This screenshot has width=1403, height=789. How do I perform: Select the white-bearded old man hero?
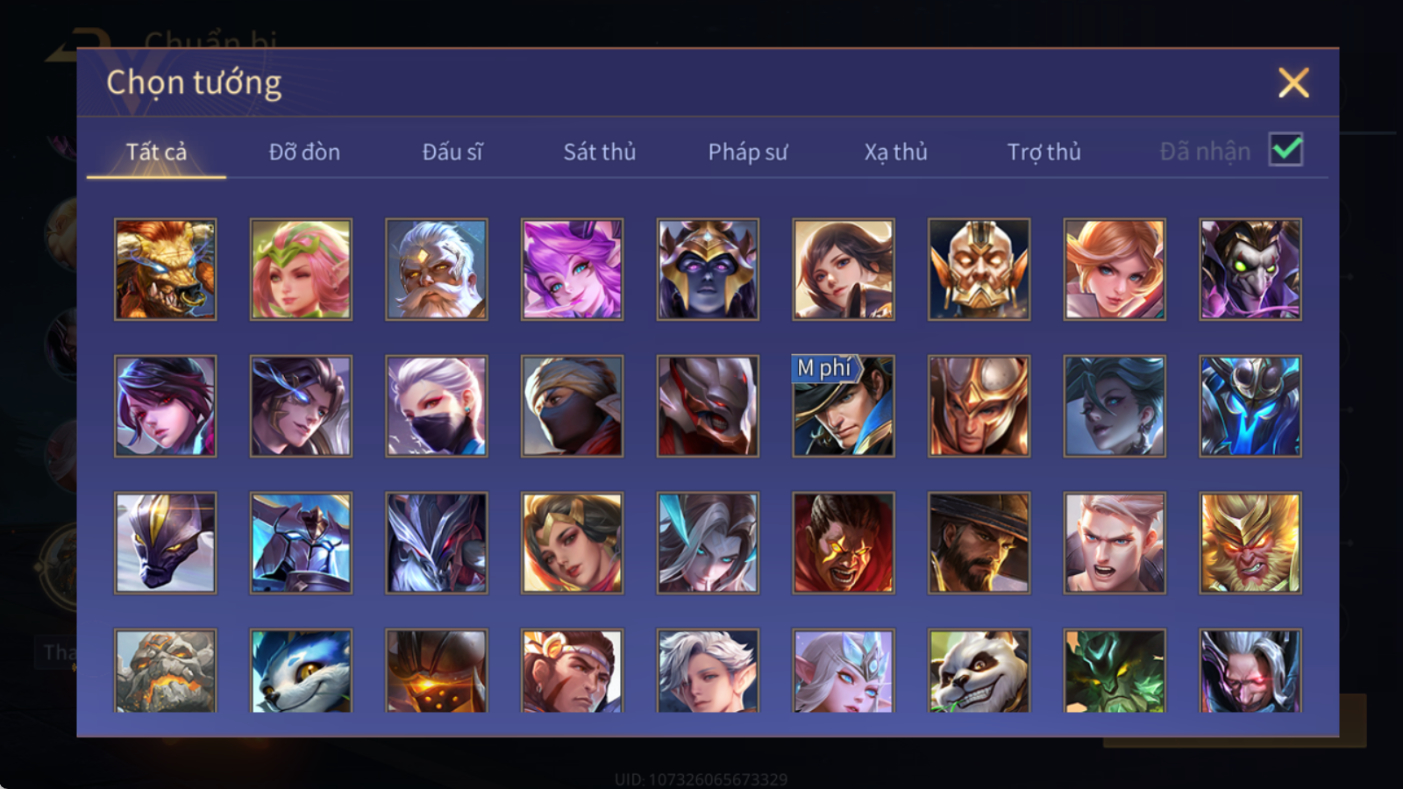(x=436, y=270)
